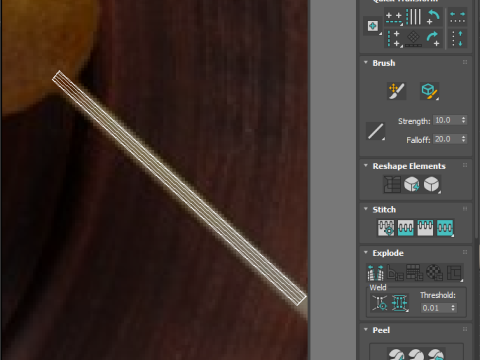Open the brush falloff type flyout

point(376,131)
